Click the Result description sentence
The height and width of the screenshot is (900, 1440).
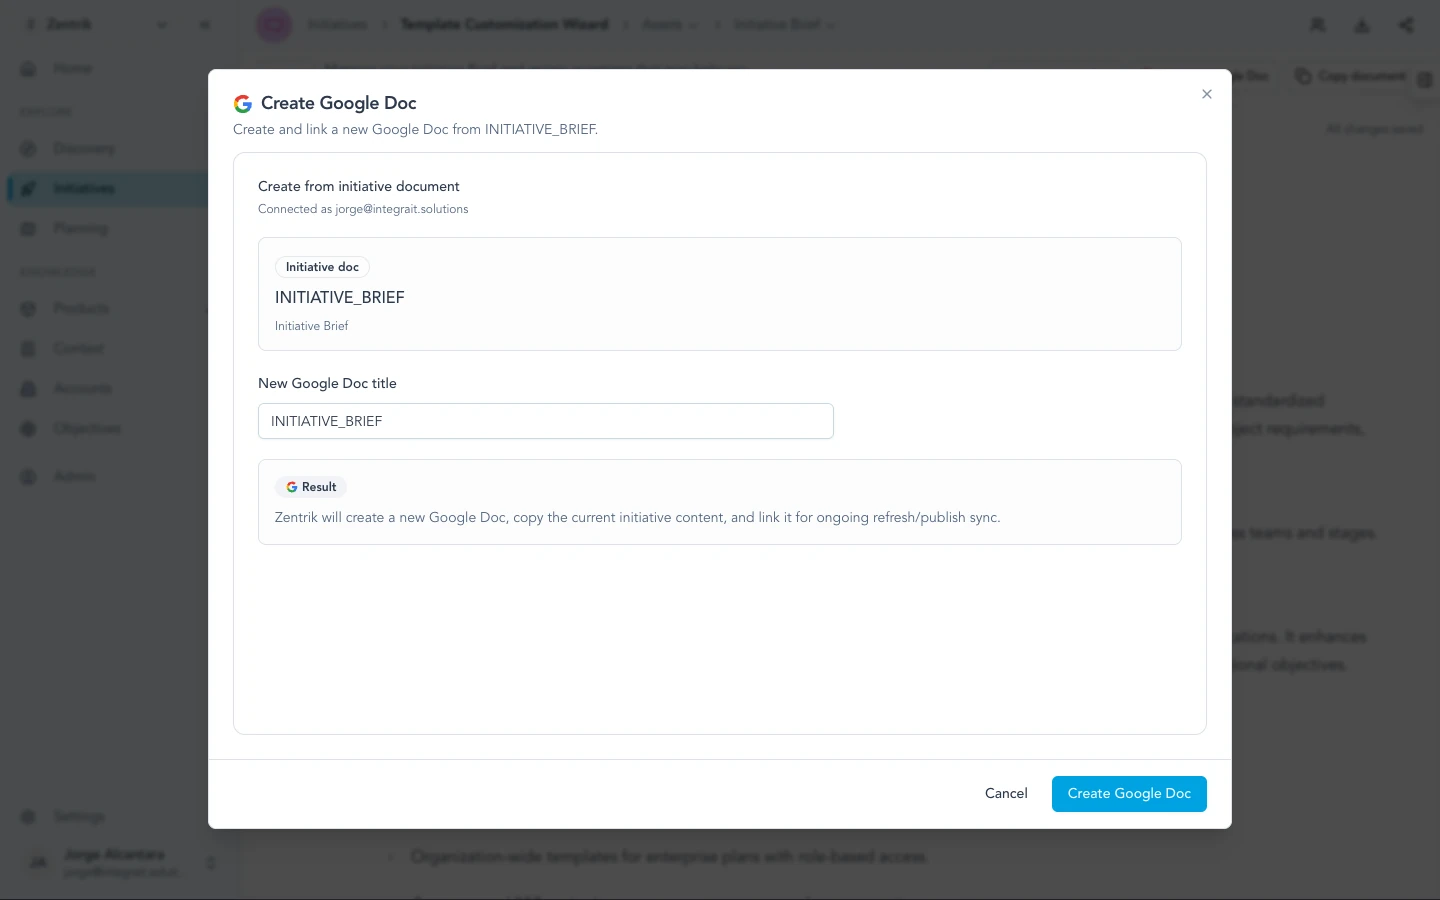638,517
